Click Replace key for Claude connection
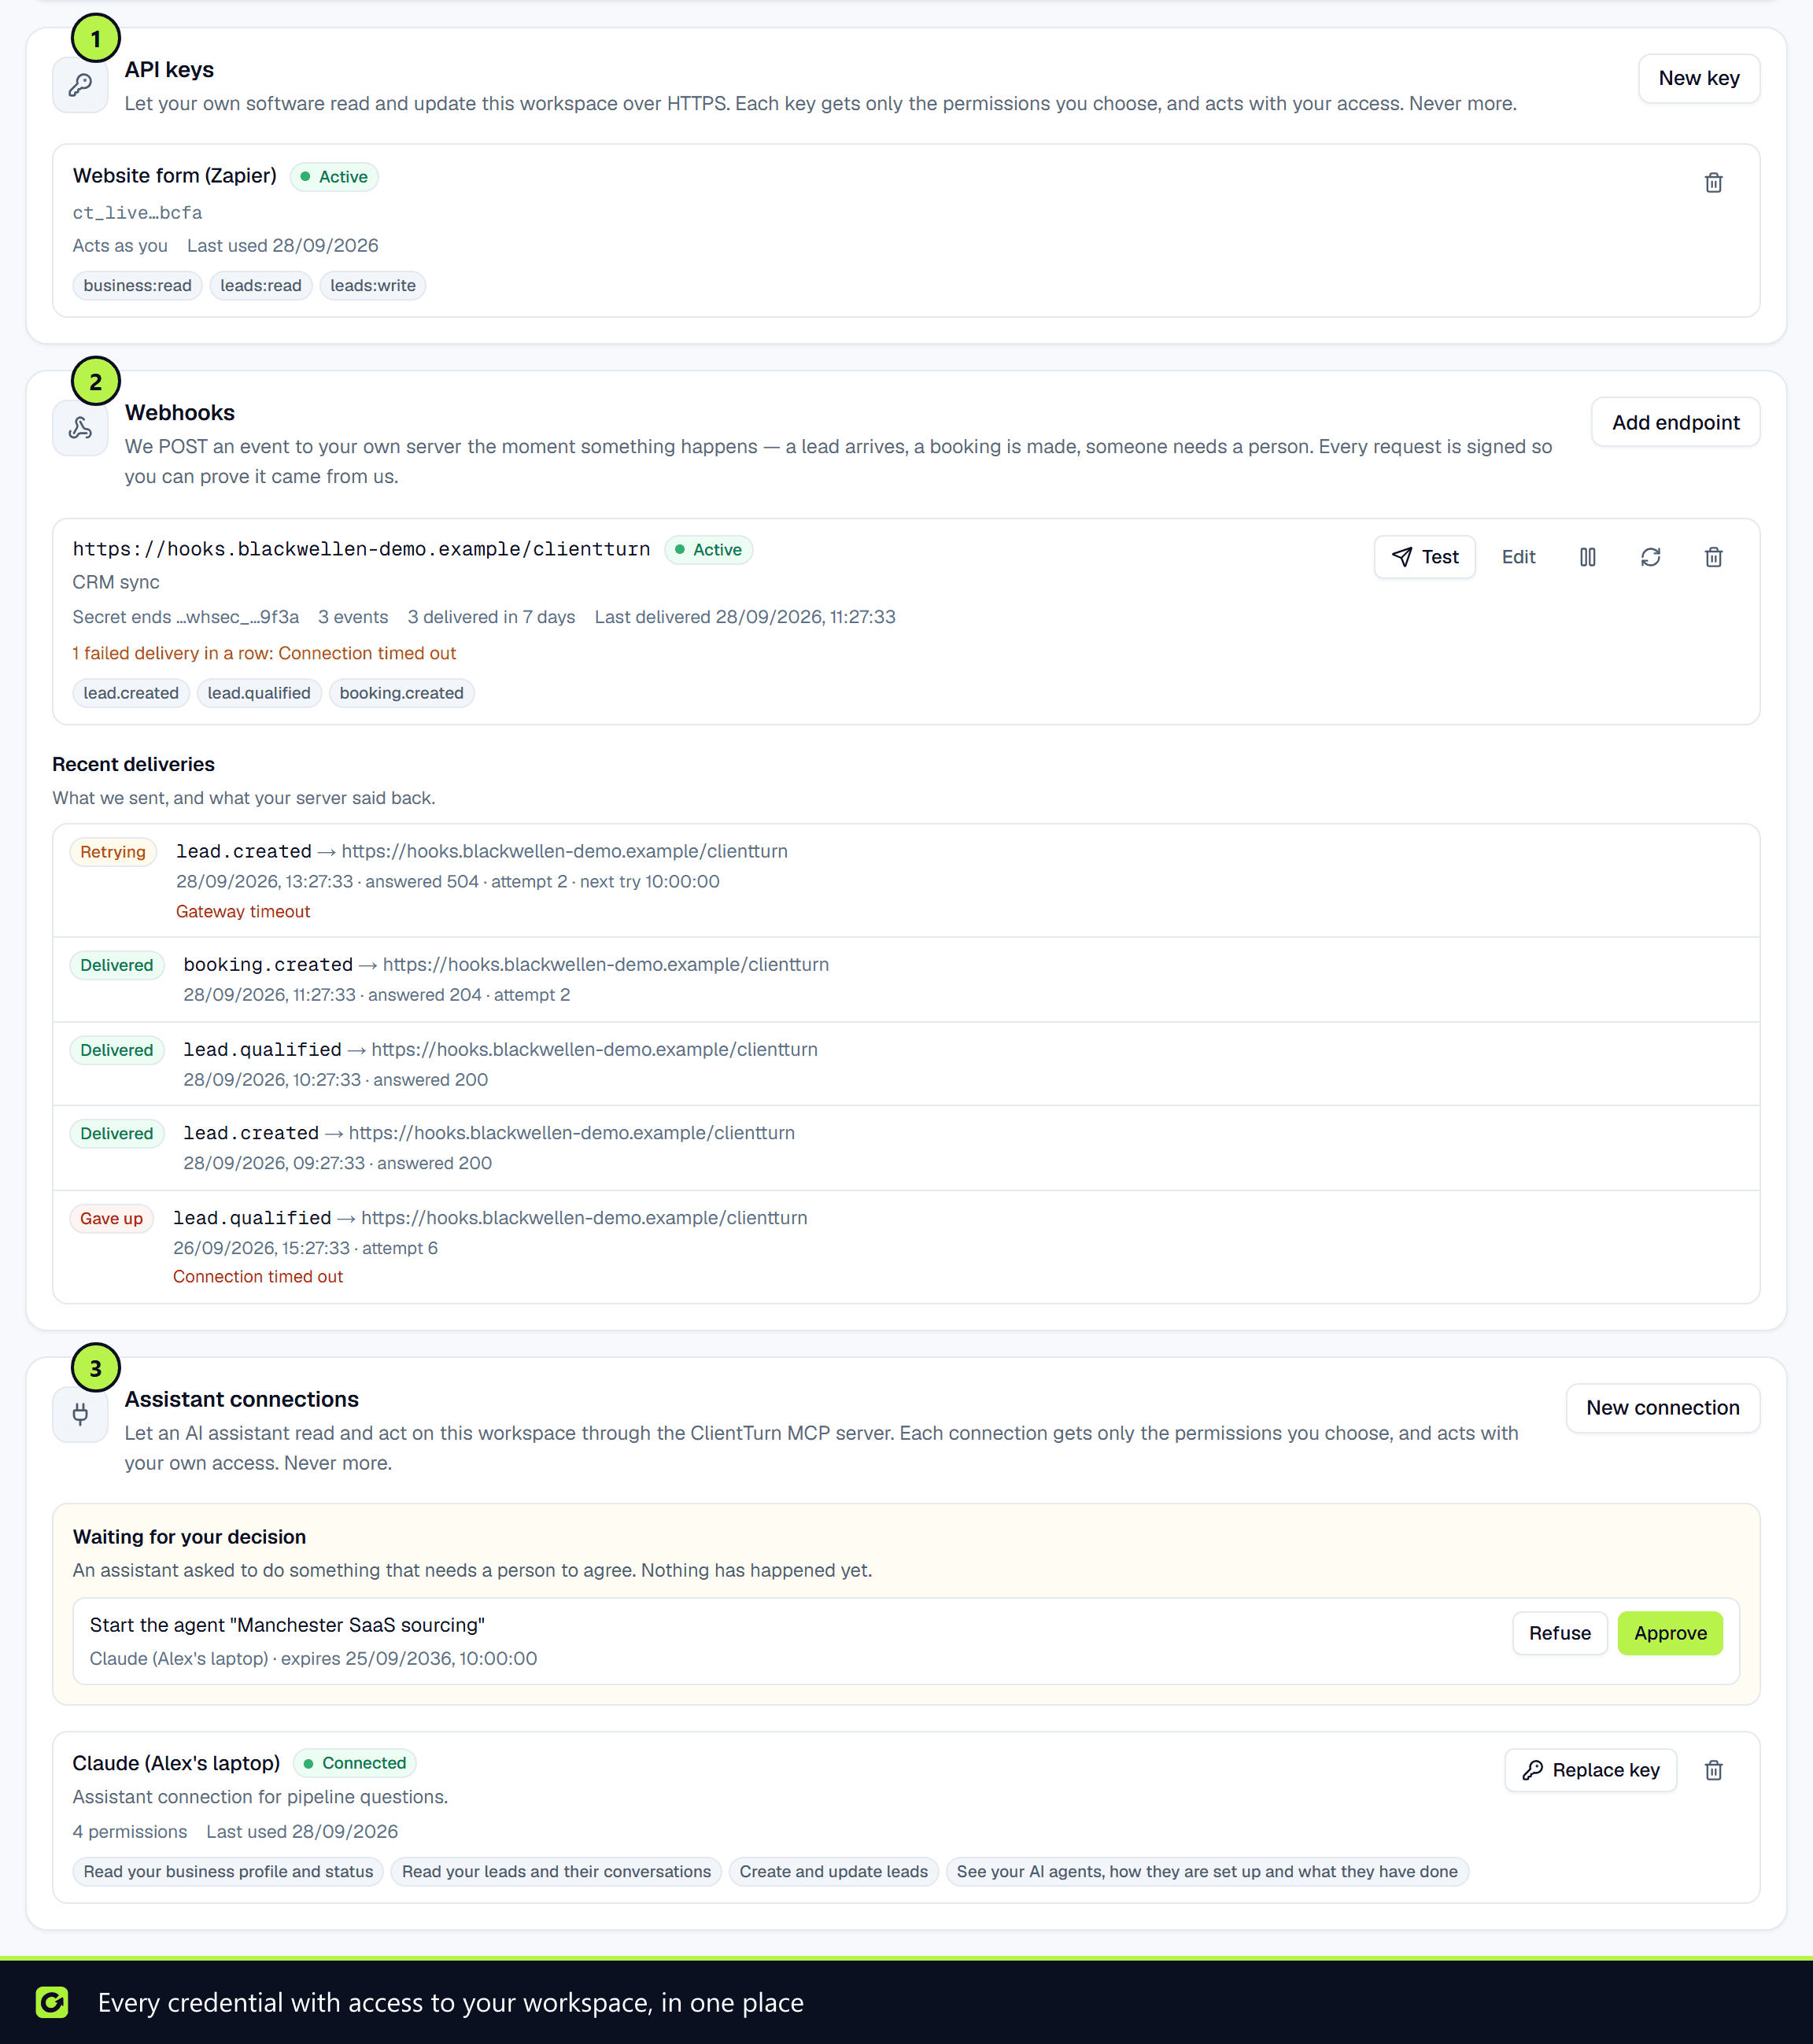The image size is (1813, 2044). (x=1590, y=1770)
